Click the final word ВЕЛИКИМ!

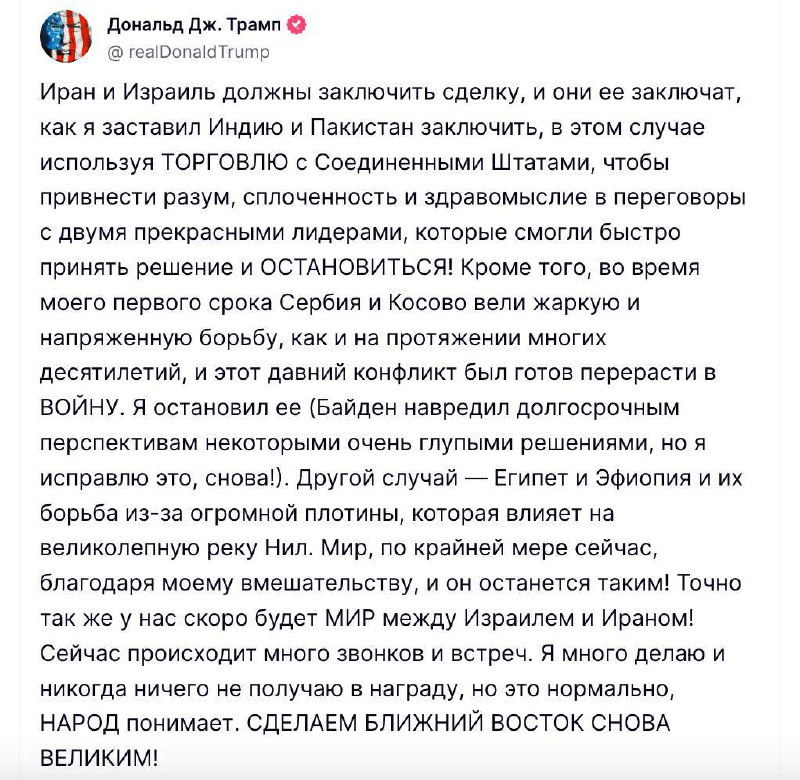point(99,758)
